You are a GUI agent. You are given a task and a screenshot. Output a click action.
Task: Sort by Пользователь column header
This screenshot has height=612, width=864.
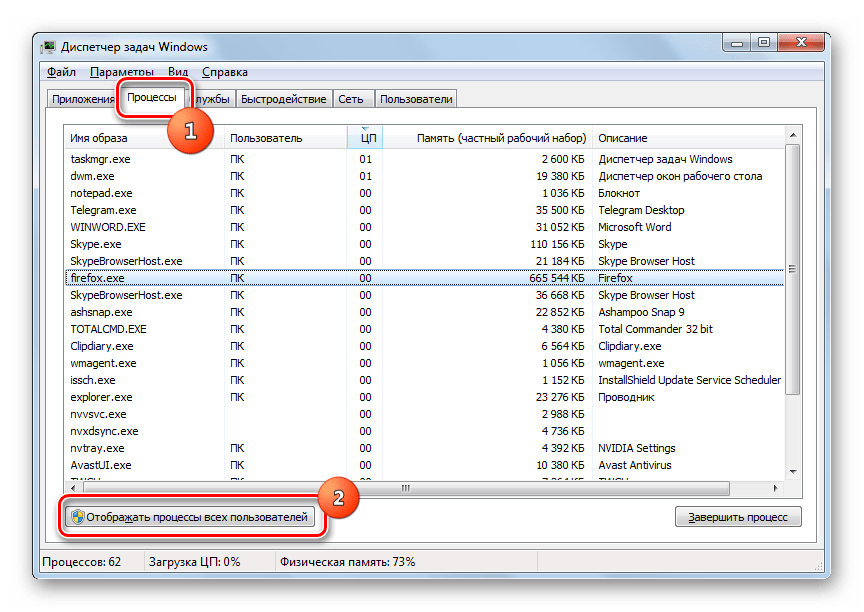pyautogui.click(x=285, y=138)
